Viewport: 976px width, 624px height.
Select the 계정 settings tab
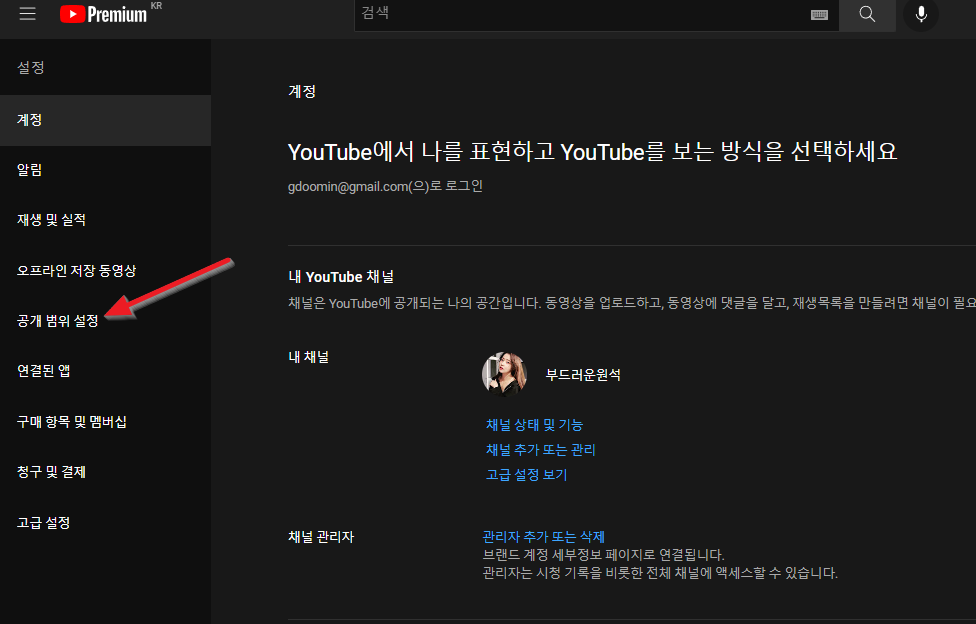click(x=105, y=120)
